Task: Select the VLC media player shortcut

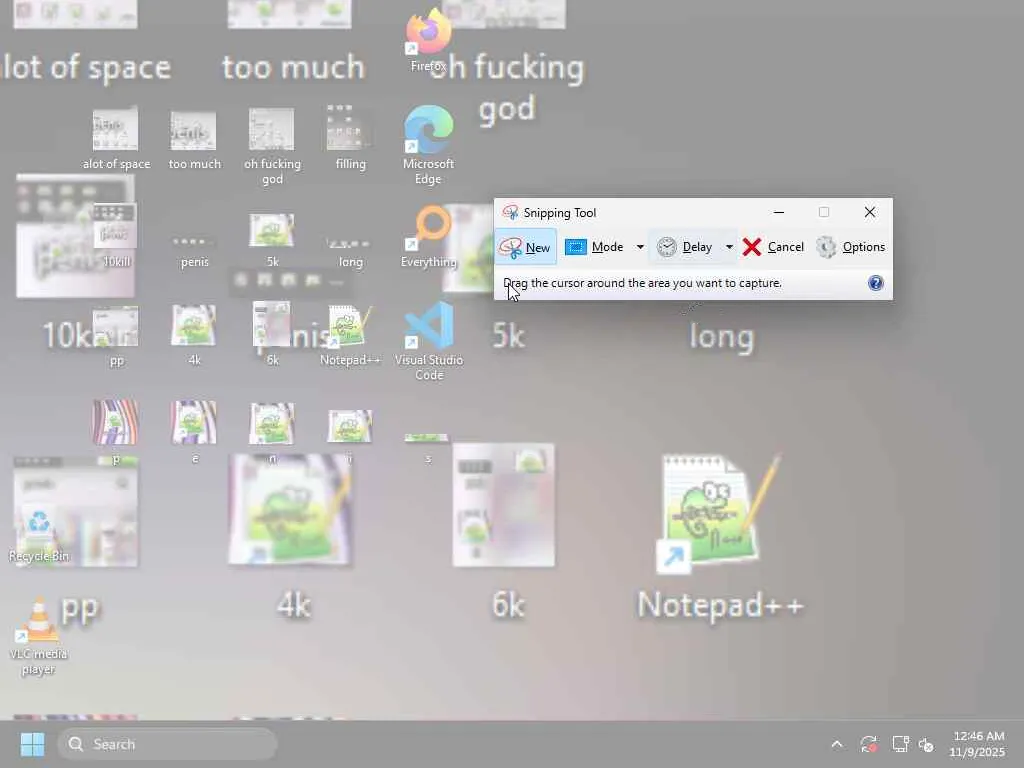Action: point(39,636)
